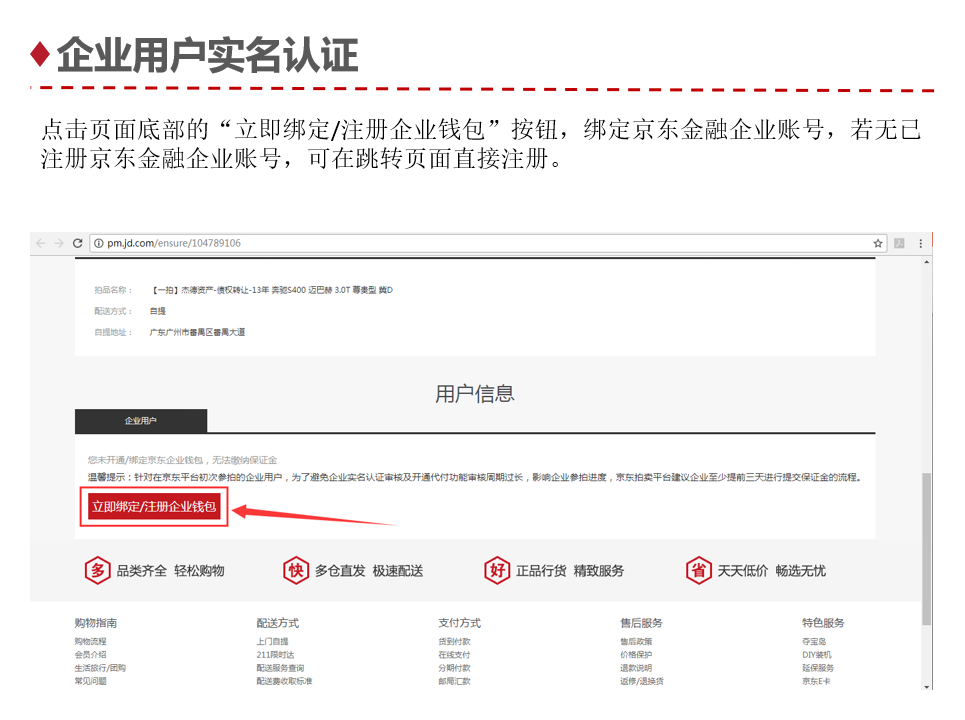Image resolution: width=965 pixels, height=720 pixels.
Task: Open 京东E卡 footer link
Action: (x=816, y=681)
